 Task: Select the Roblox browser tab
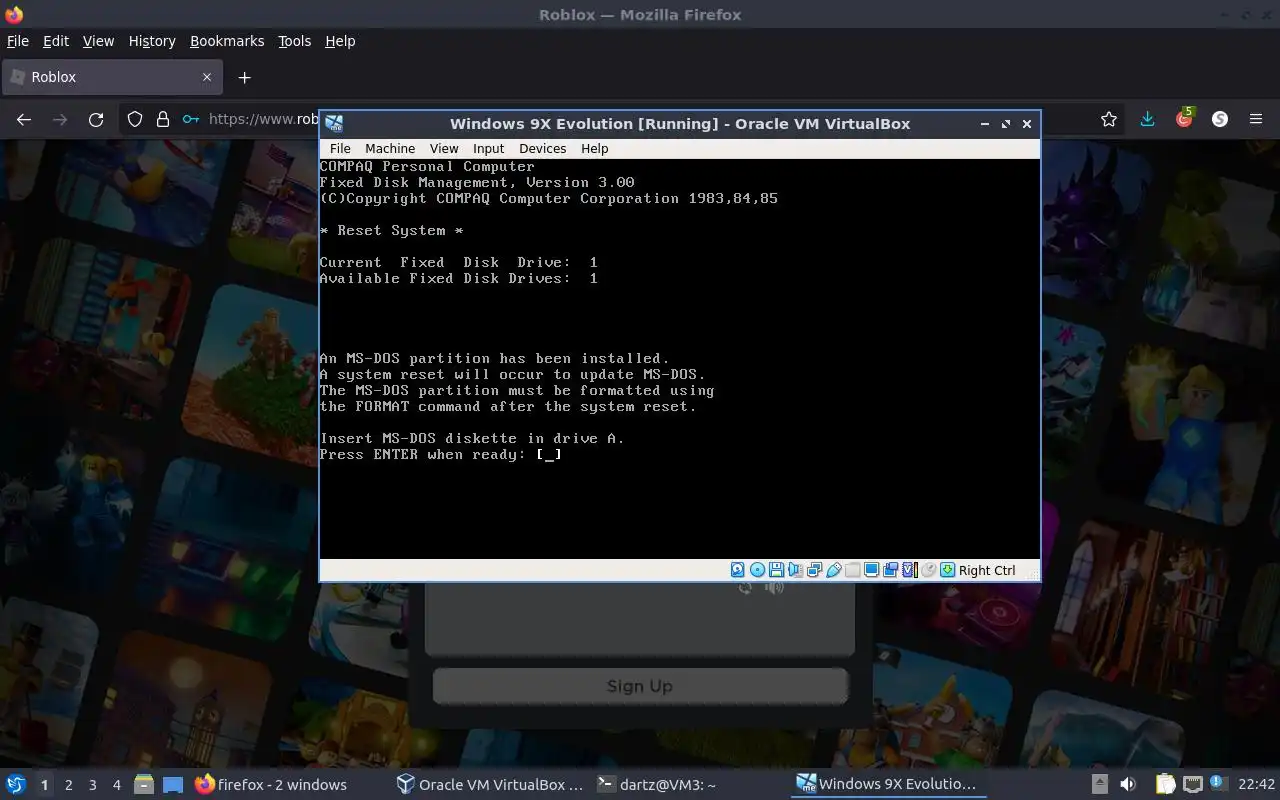click(112, 77)
